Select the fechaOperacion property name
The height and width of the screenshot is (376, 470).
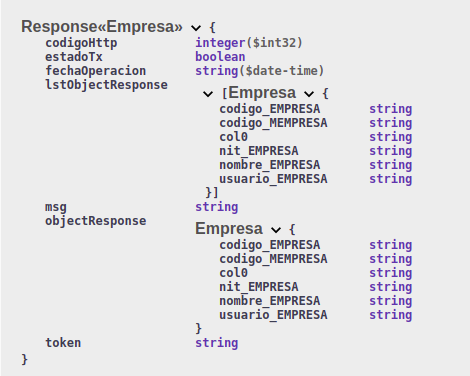96,71
